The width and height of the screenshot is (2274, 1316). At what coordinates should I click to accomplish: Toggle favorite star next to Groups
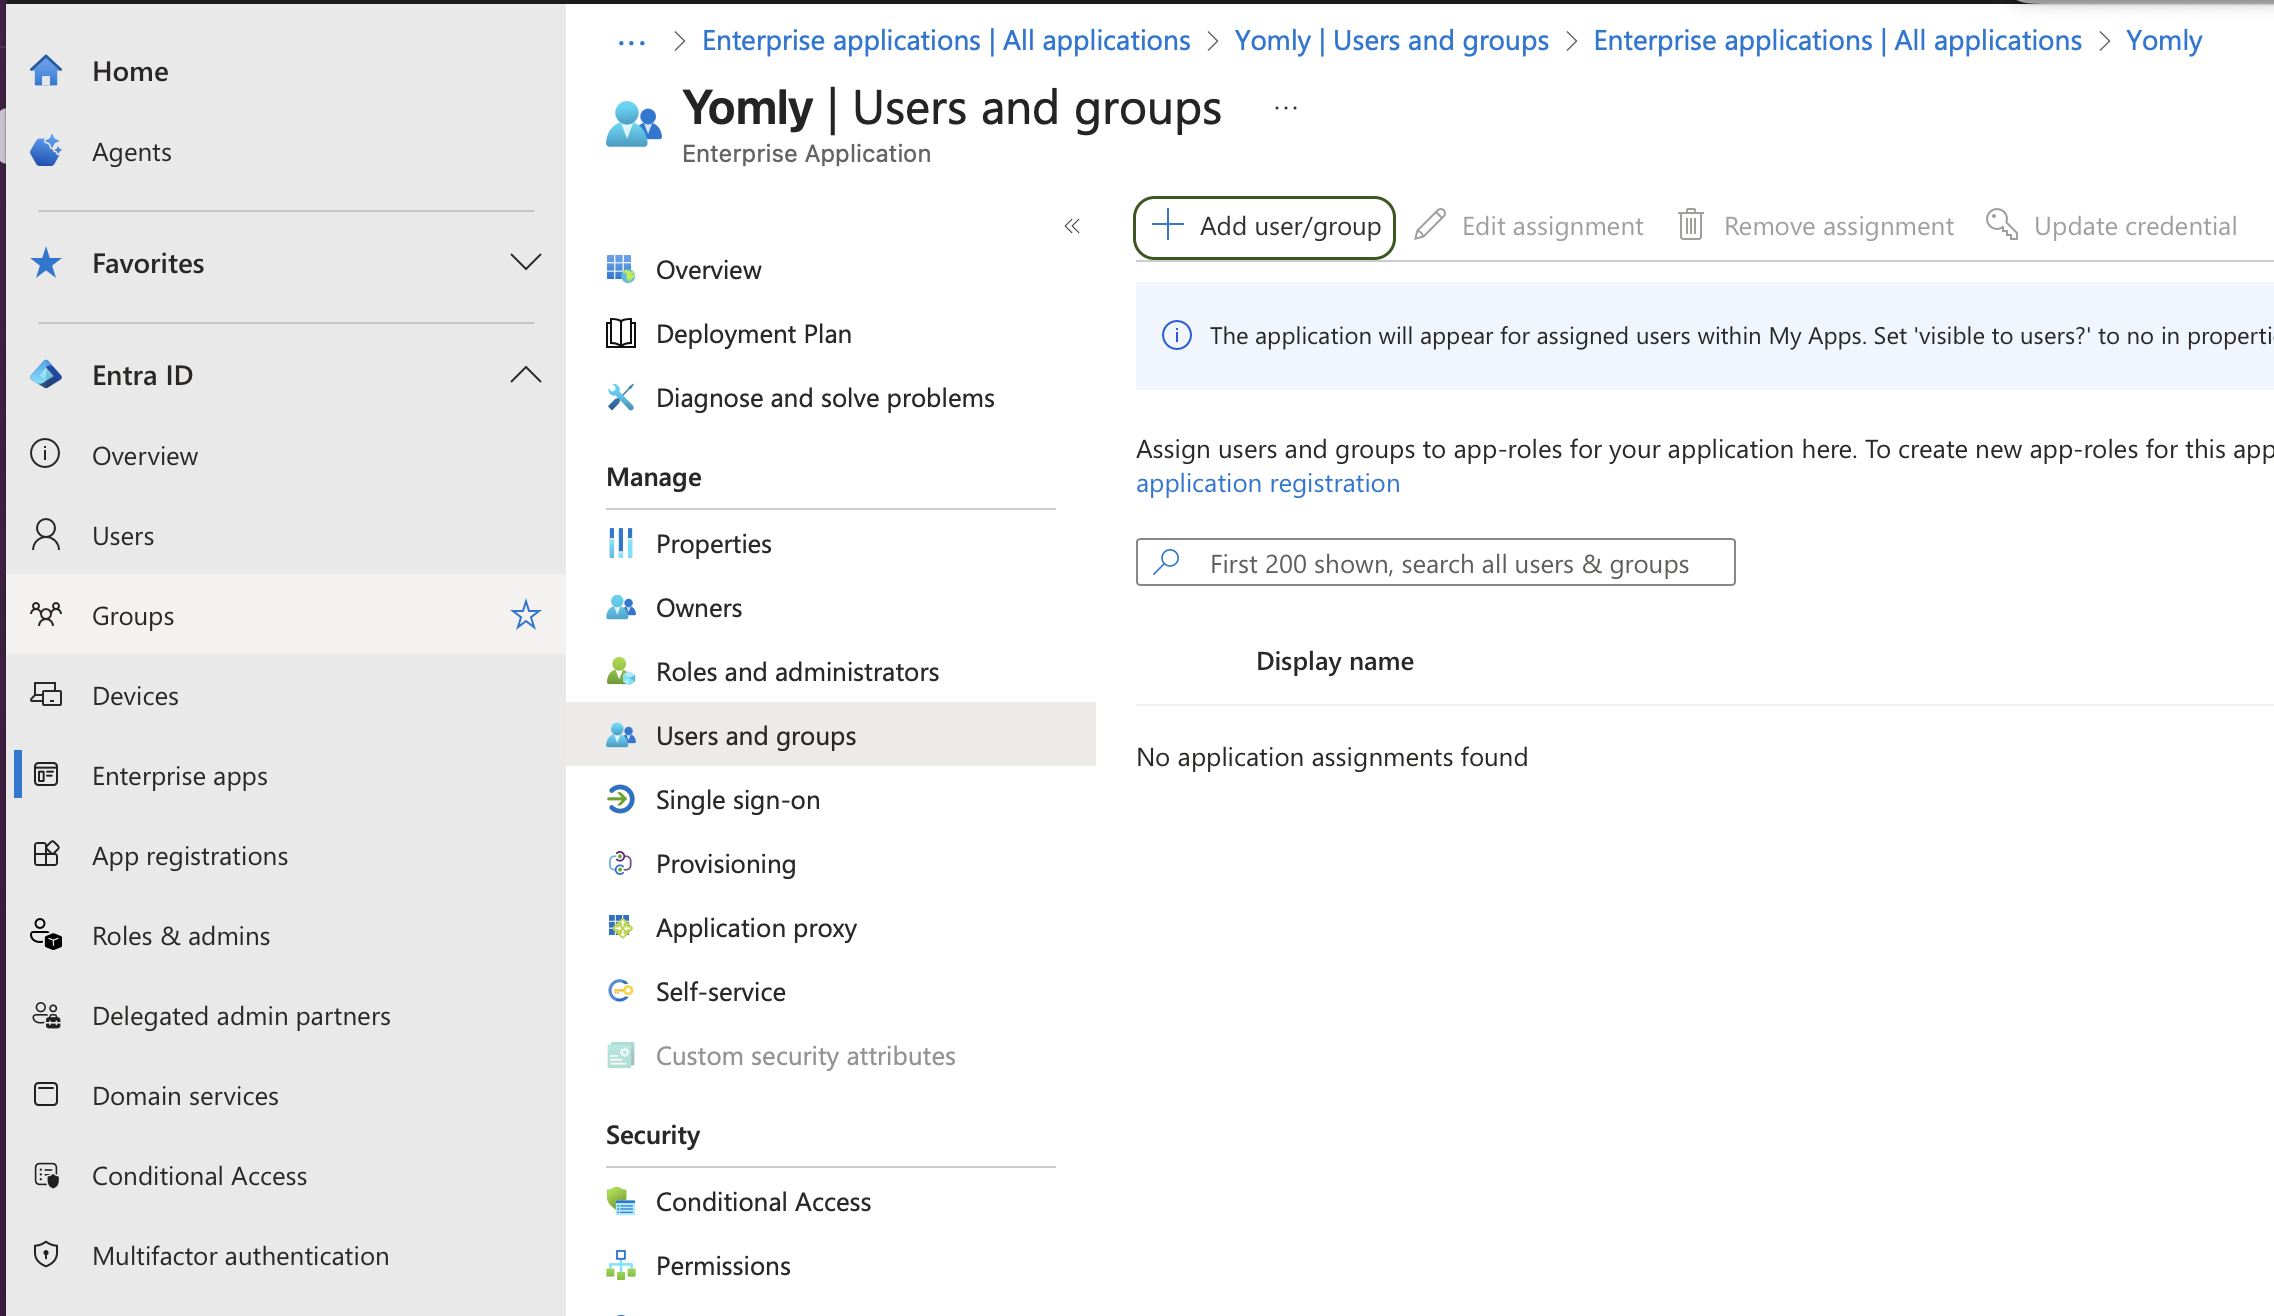coord(525,615)
